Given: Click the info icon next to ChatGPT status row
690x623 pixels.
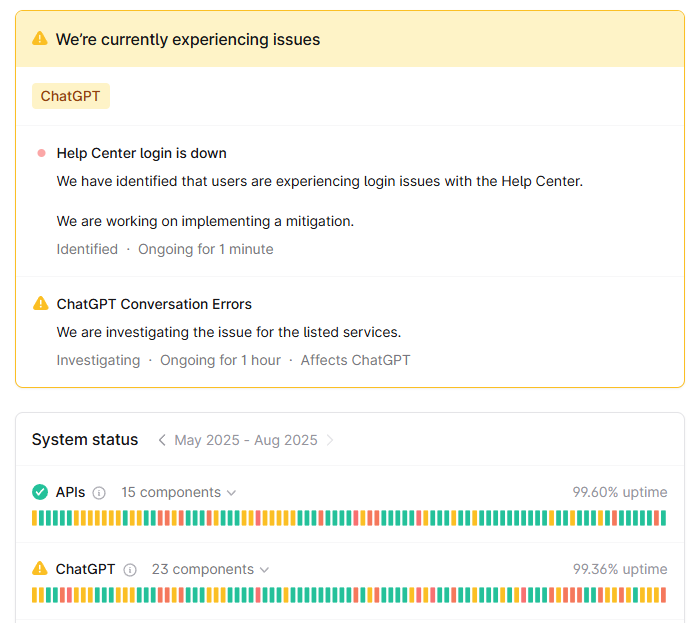Looking at the screenshot, I should click(x=130, y=570).
